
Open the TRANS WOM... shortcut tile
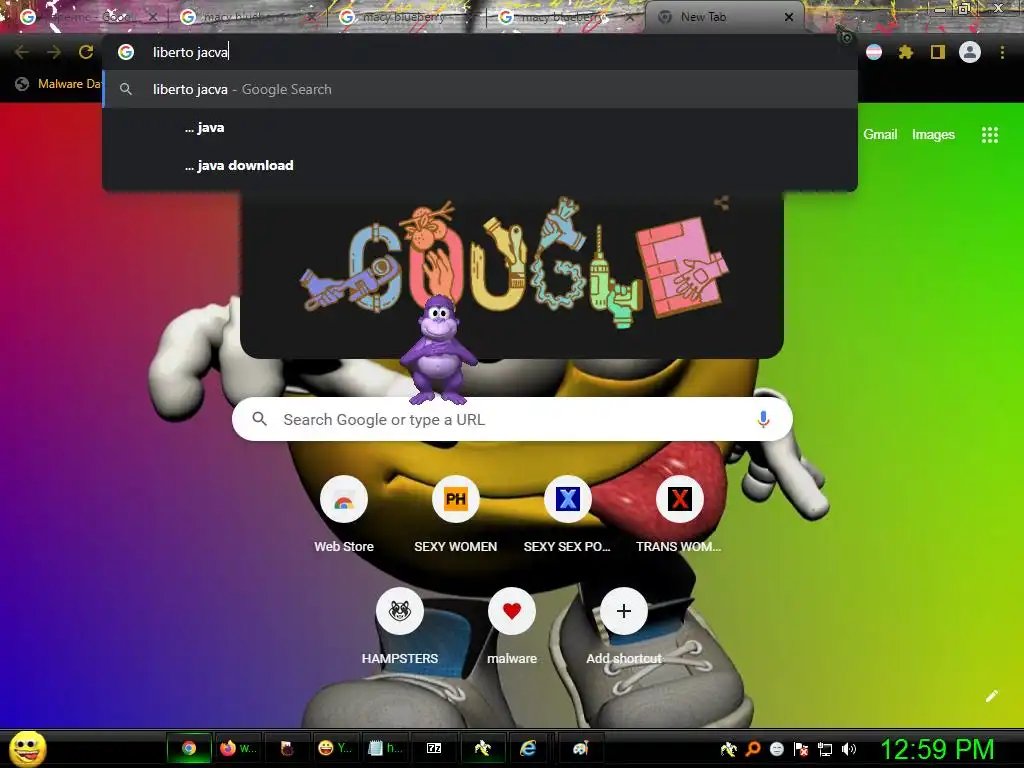(679, 515)
